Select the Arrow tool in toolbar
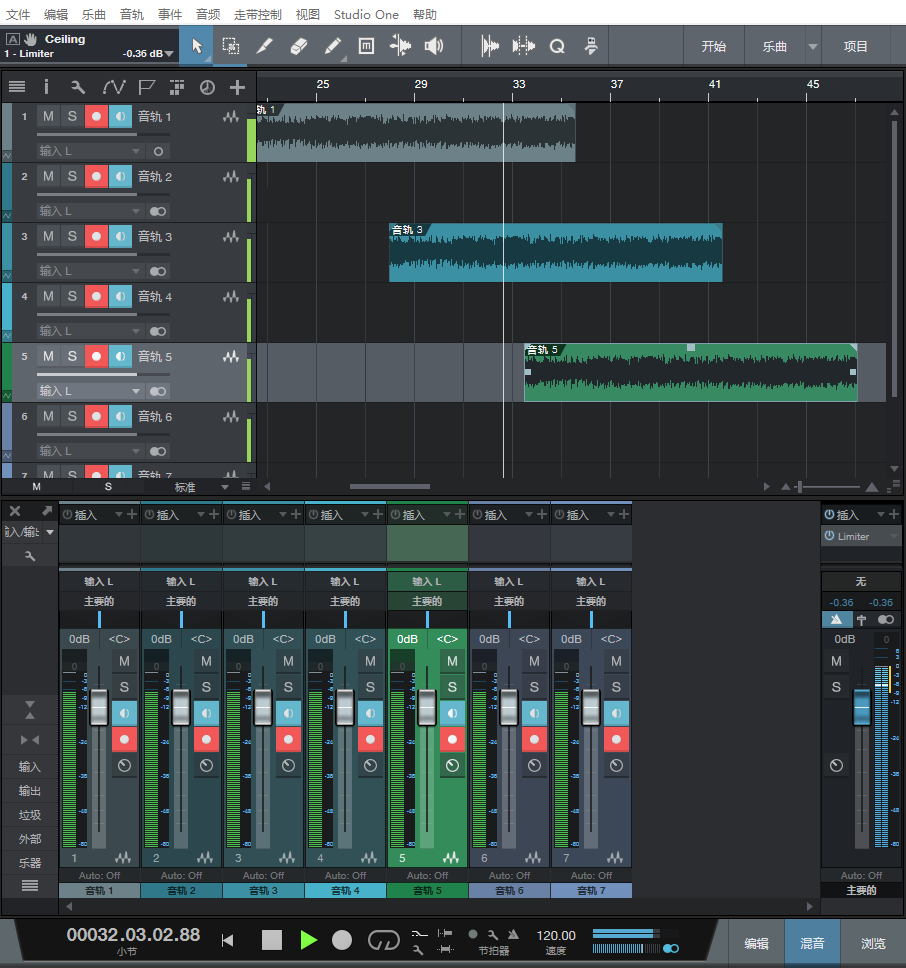 pyautogui.click(x=197, y=46)
